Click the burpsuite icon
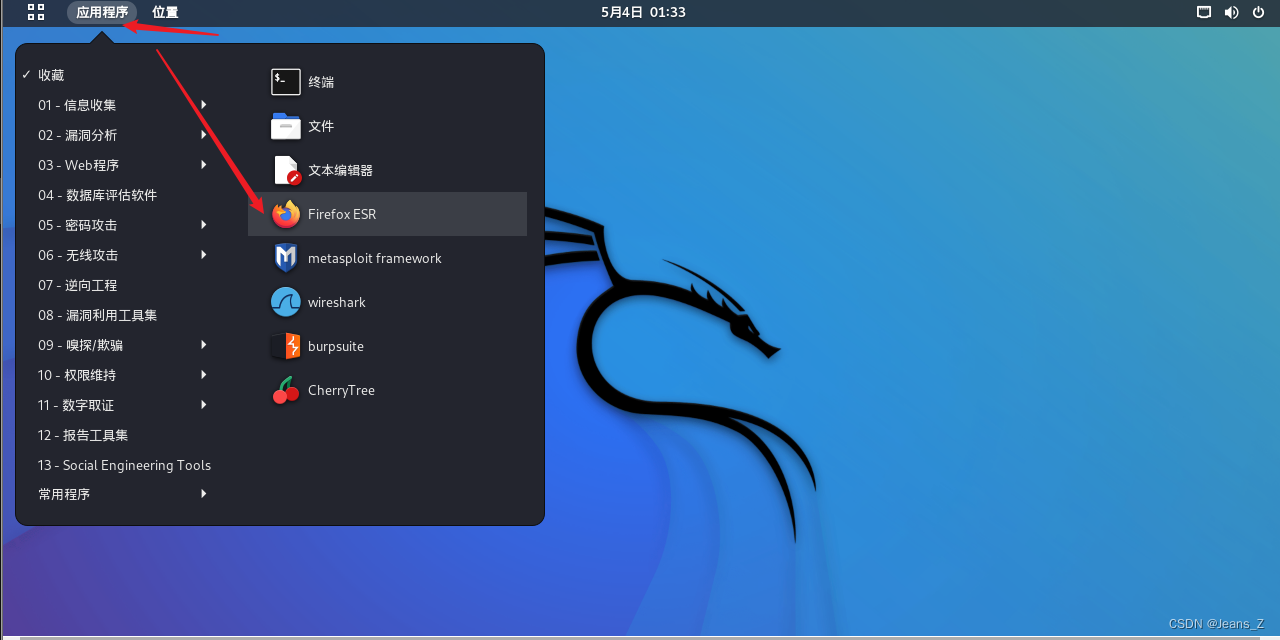 click(286, 346)
